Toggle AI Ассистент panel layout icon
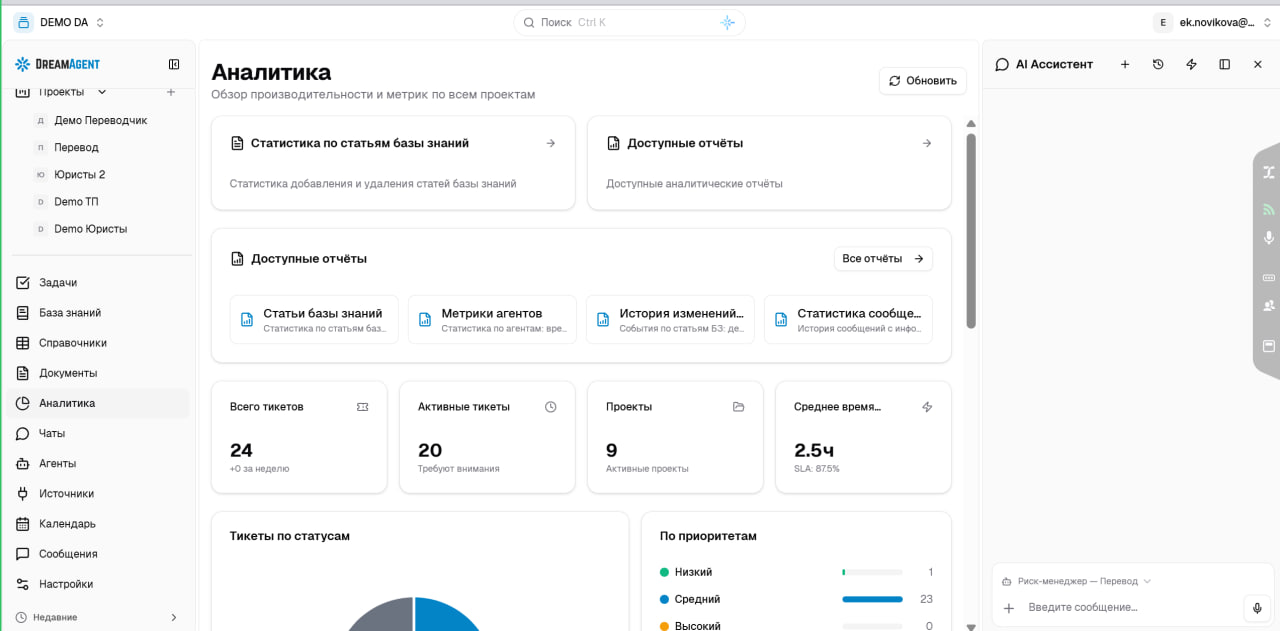 point(1224,64)
